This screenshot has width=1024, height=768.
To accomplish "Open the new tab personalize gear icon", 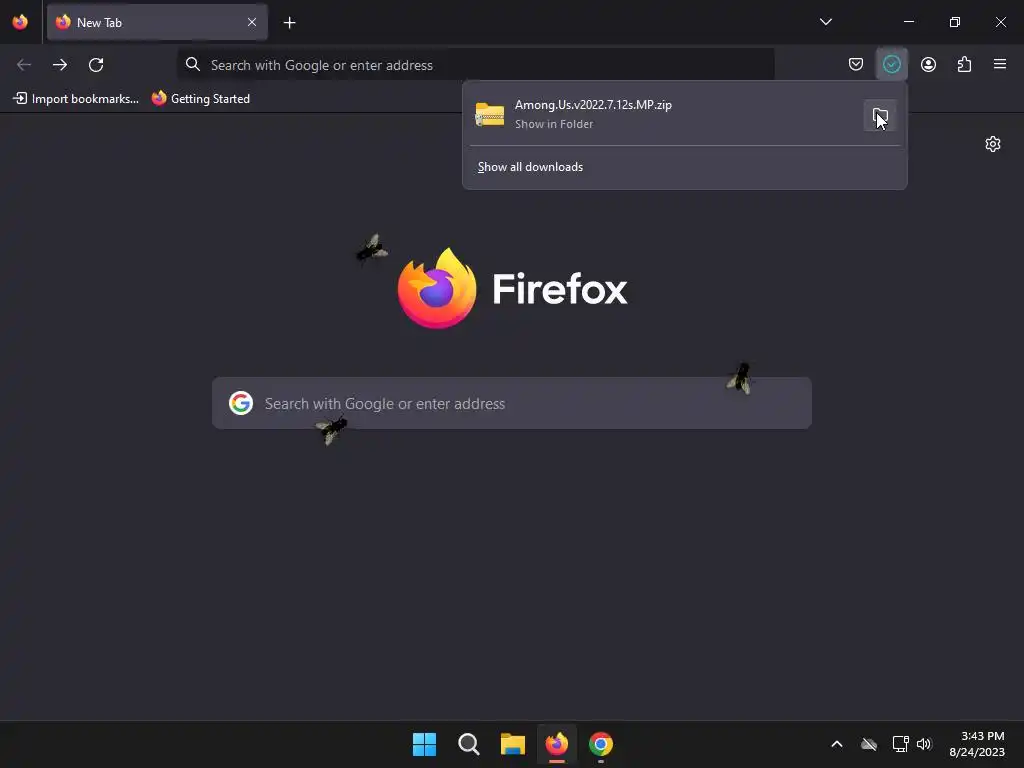I will tap(993, 144).
